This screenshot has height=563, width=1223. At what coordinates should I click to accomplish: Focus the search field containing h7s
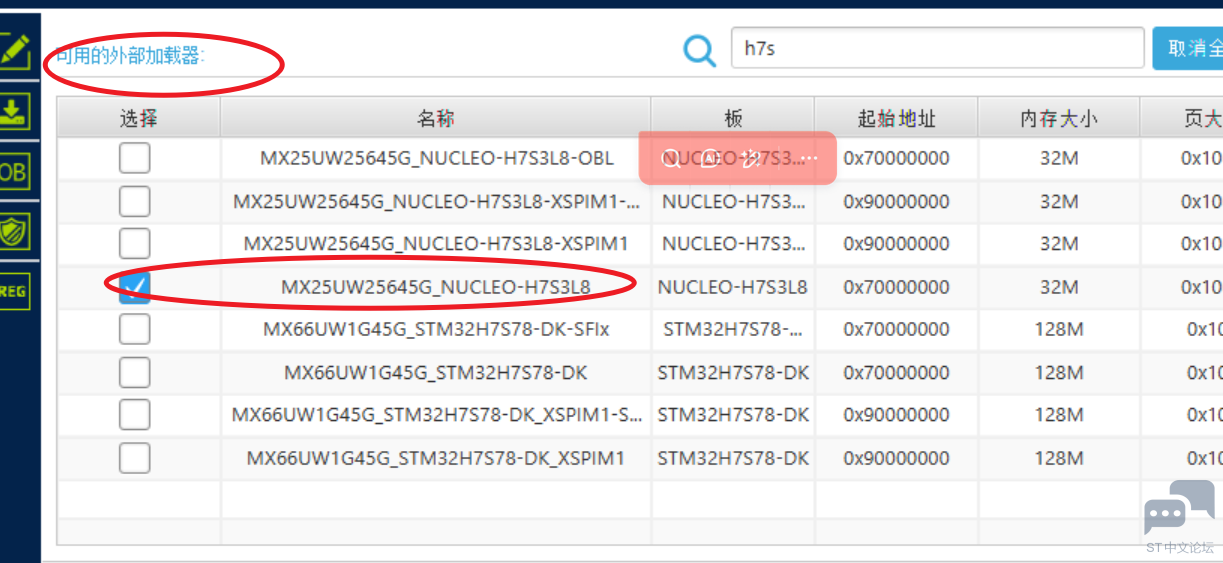938,48
